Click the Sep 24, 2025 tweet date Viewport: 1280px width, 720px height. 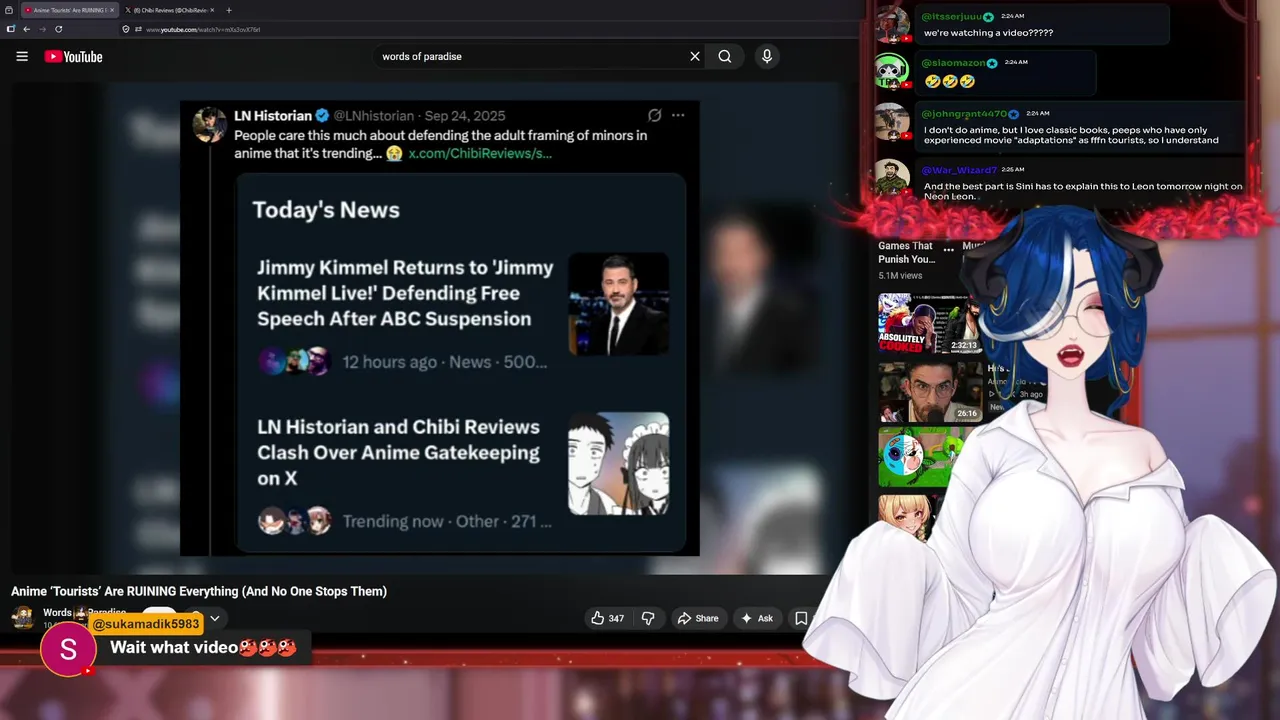tap(465, 116)
